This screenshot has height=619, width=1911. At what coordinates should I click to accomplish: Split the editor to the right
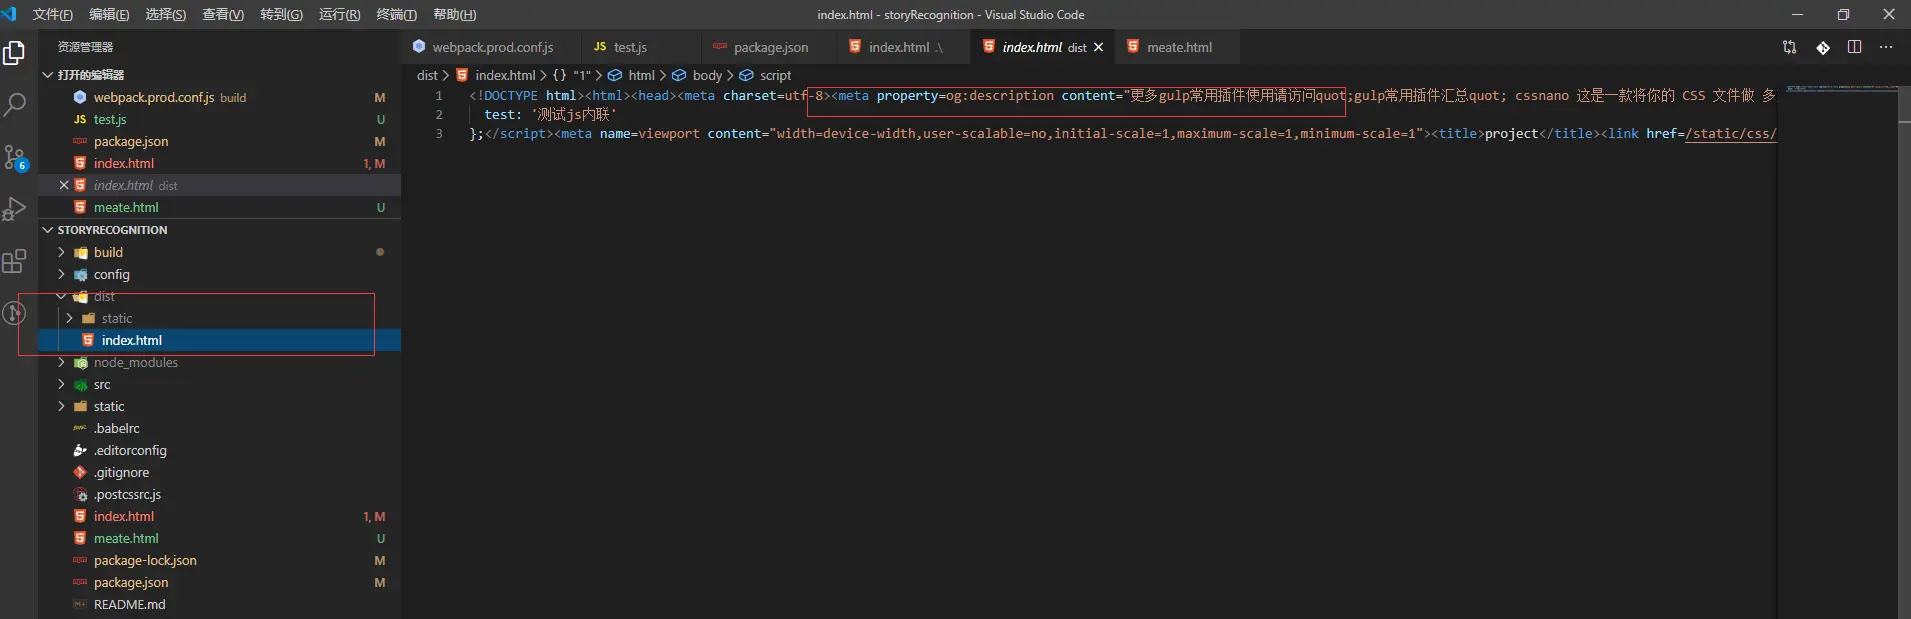point(1854,47)
